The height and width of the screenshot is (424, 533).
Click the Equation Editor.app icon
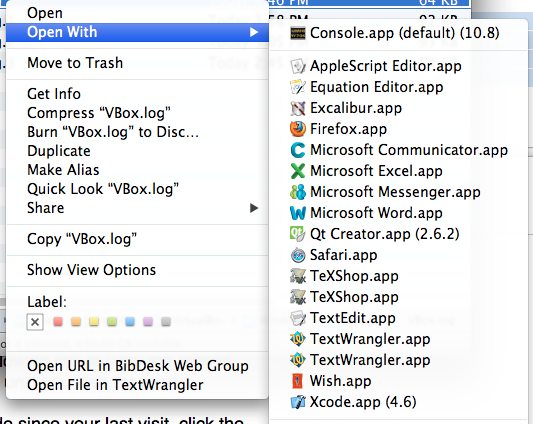298,87
